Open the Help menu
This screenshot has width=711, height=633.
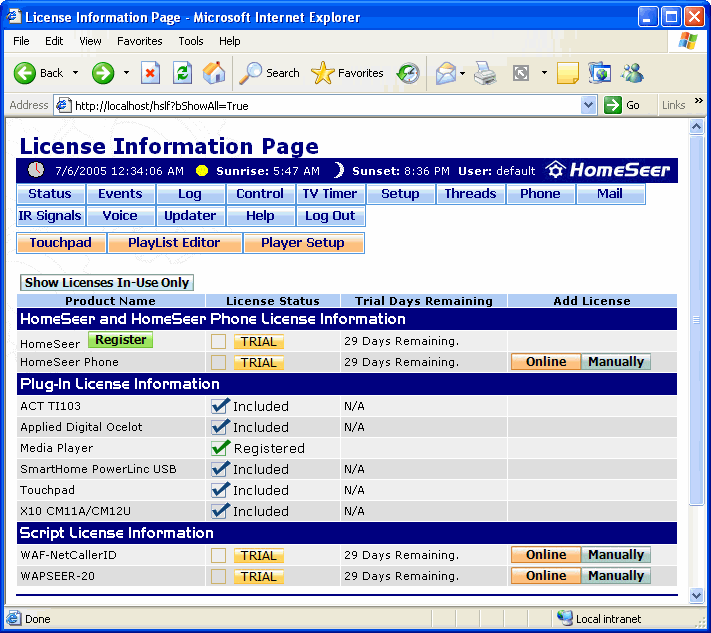[x=229, y=41]
